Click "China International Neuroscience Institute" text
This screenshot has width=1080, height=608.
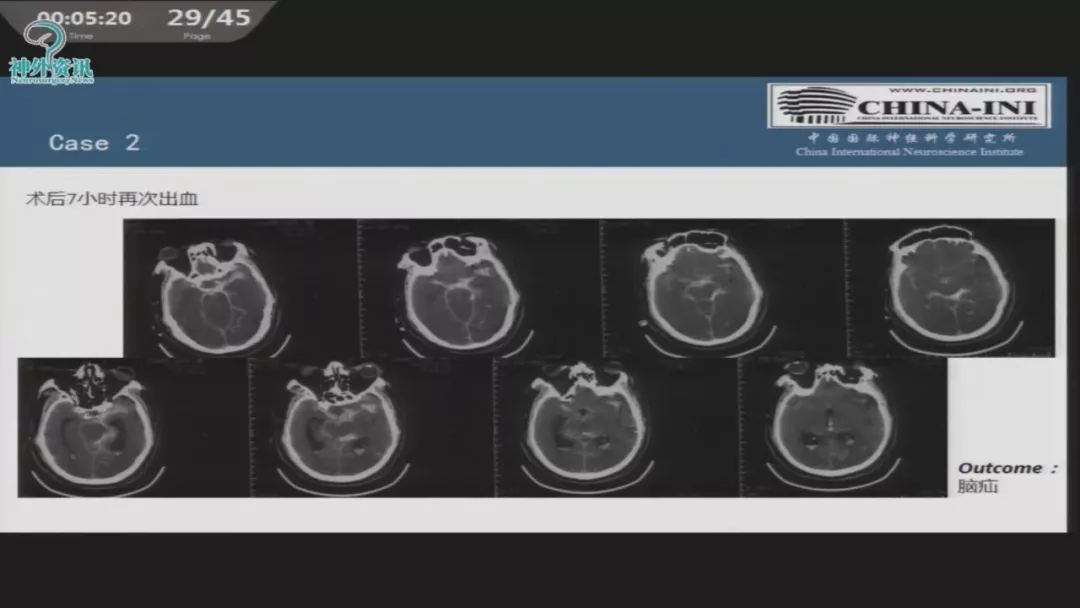(x=909, y=151)
